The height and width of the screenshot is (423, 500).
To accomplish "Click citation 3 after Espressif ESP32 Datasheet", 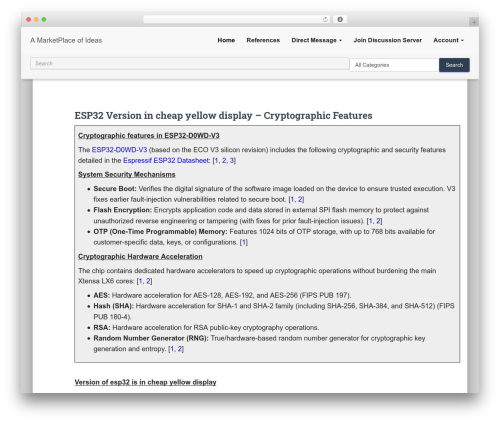I will (x=232, y=160).
